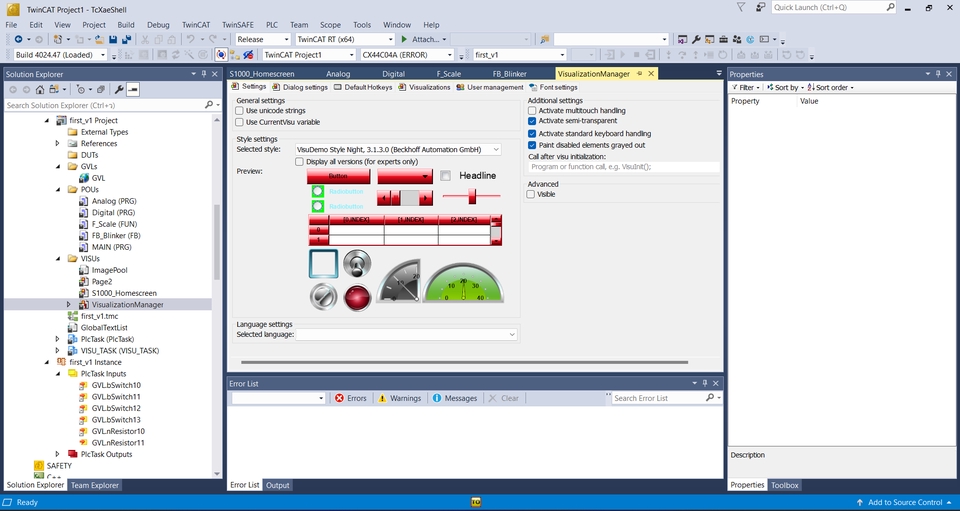Viewport: 960px width, 511px height.
Task: Uncheck Paint disabled elements grayed out
Action: 532,145
